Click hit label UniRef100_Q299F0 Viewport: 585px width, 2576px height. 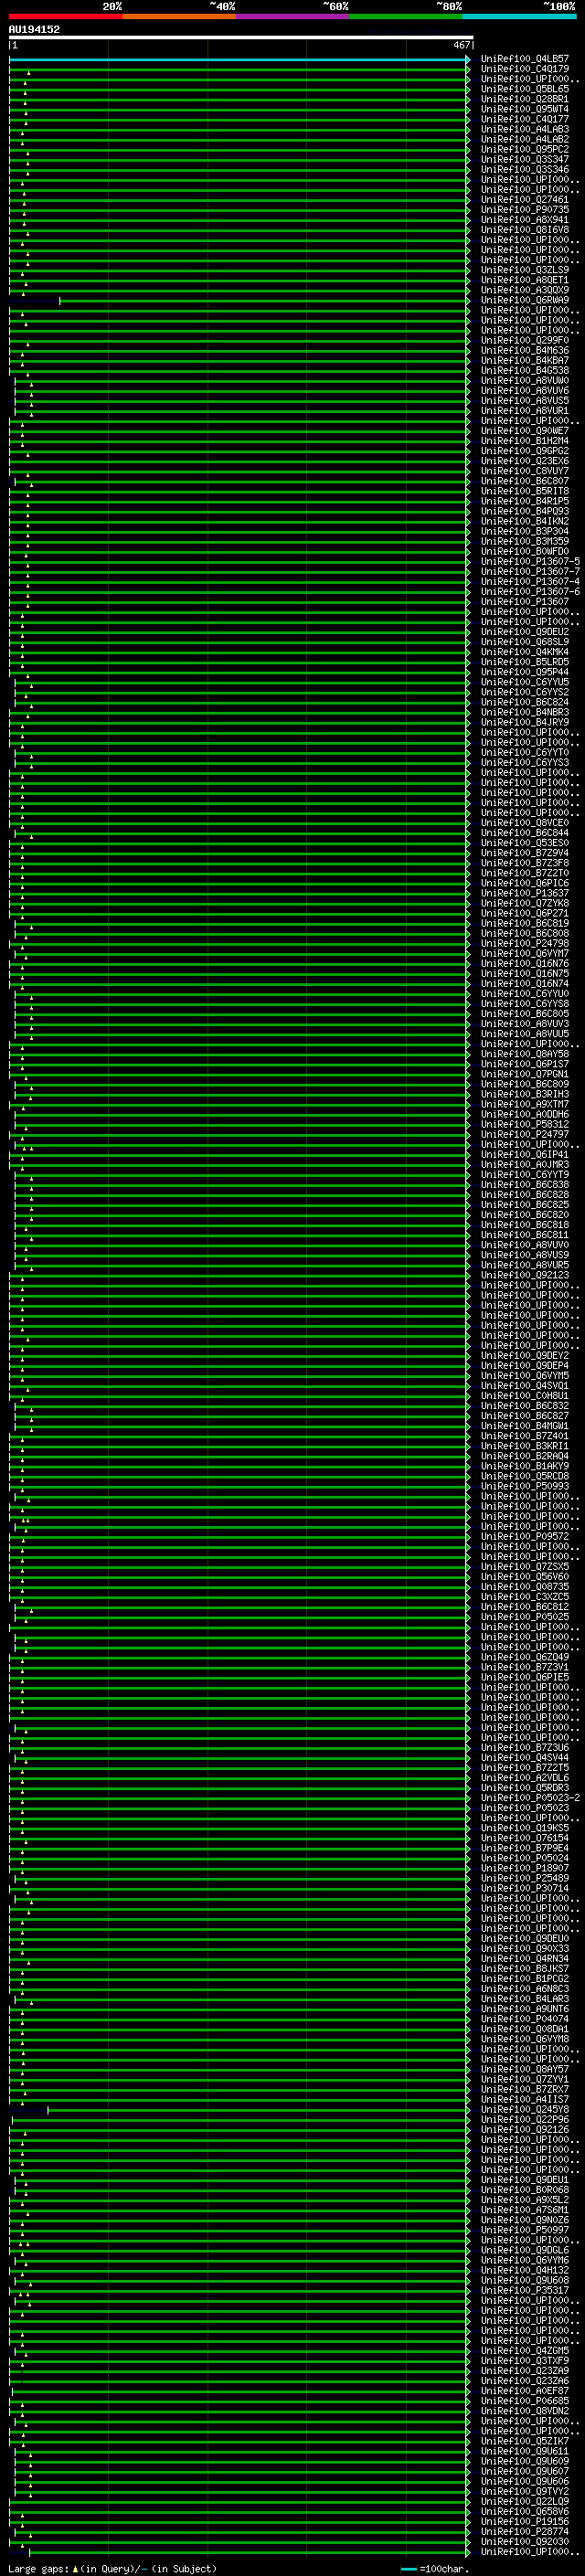[524, 341]
